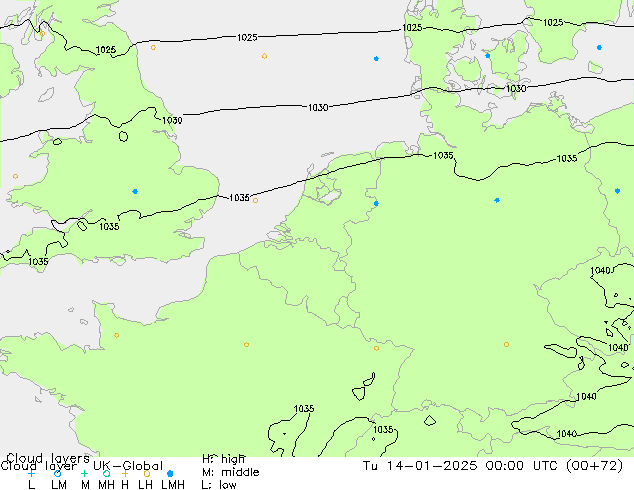The height and width of the screenshot is (490, 634).
Task: Click the topmost 1040 label near the right map edge
Action: (x=600, y=271)
